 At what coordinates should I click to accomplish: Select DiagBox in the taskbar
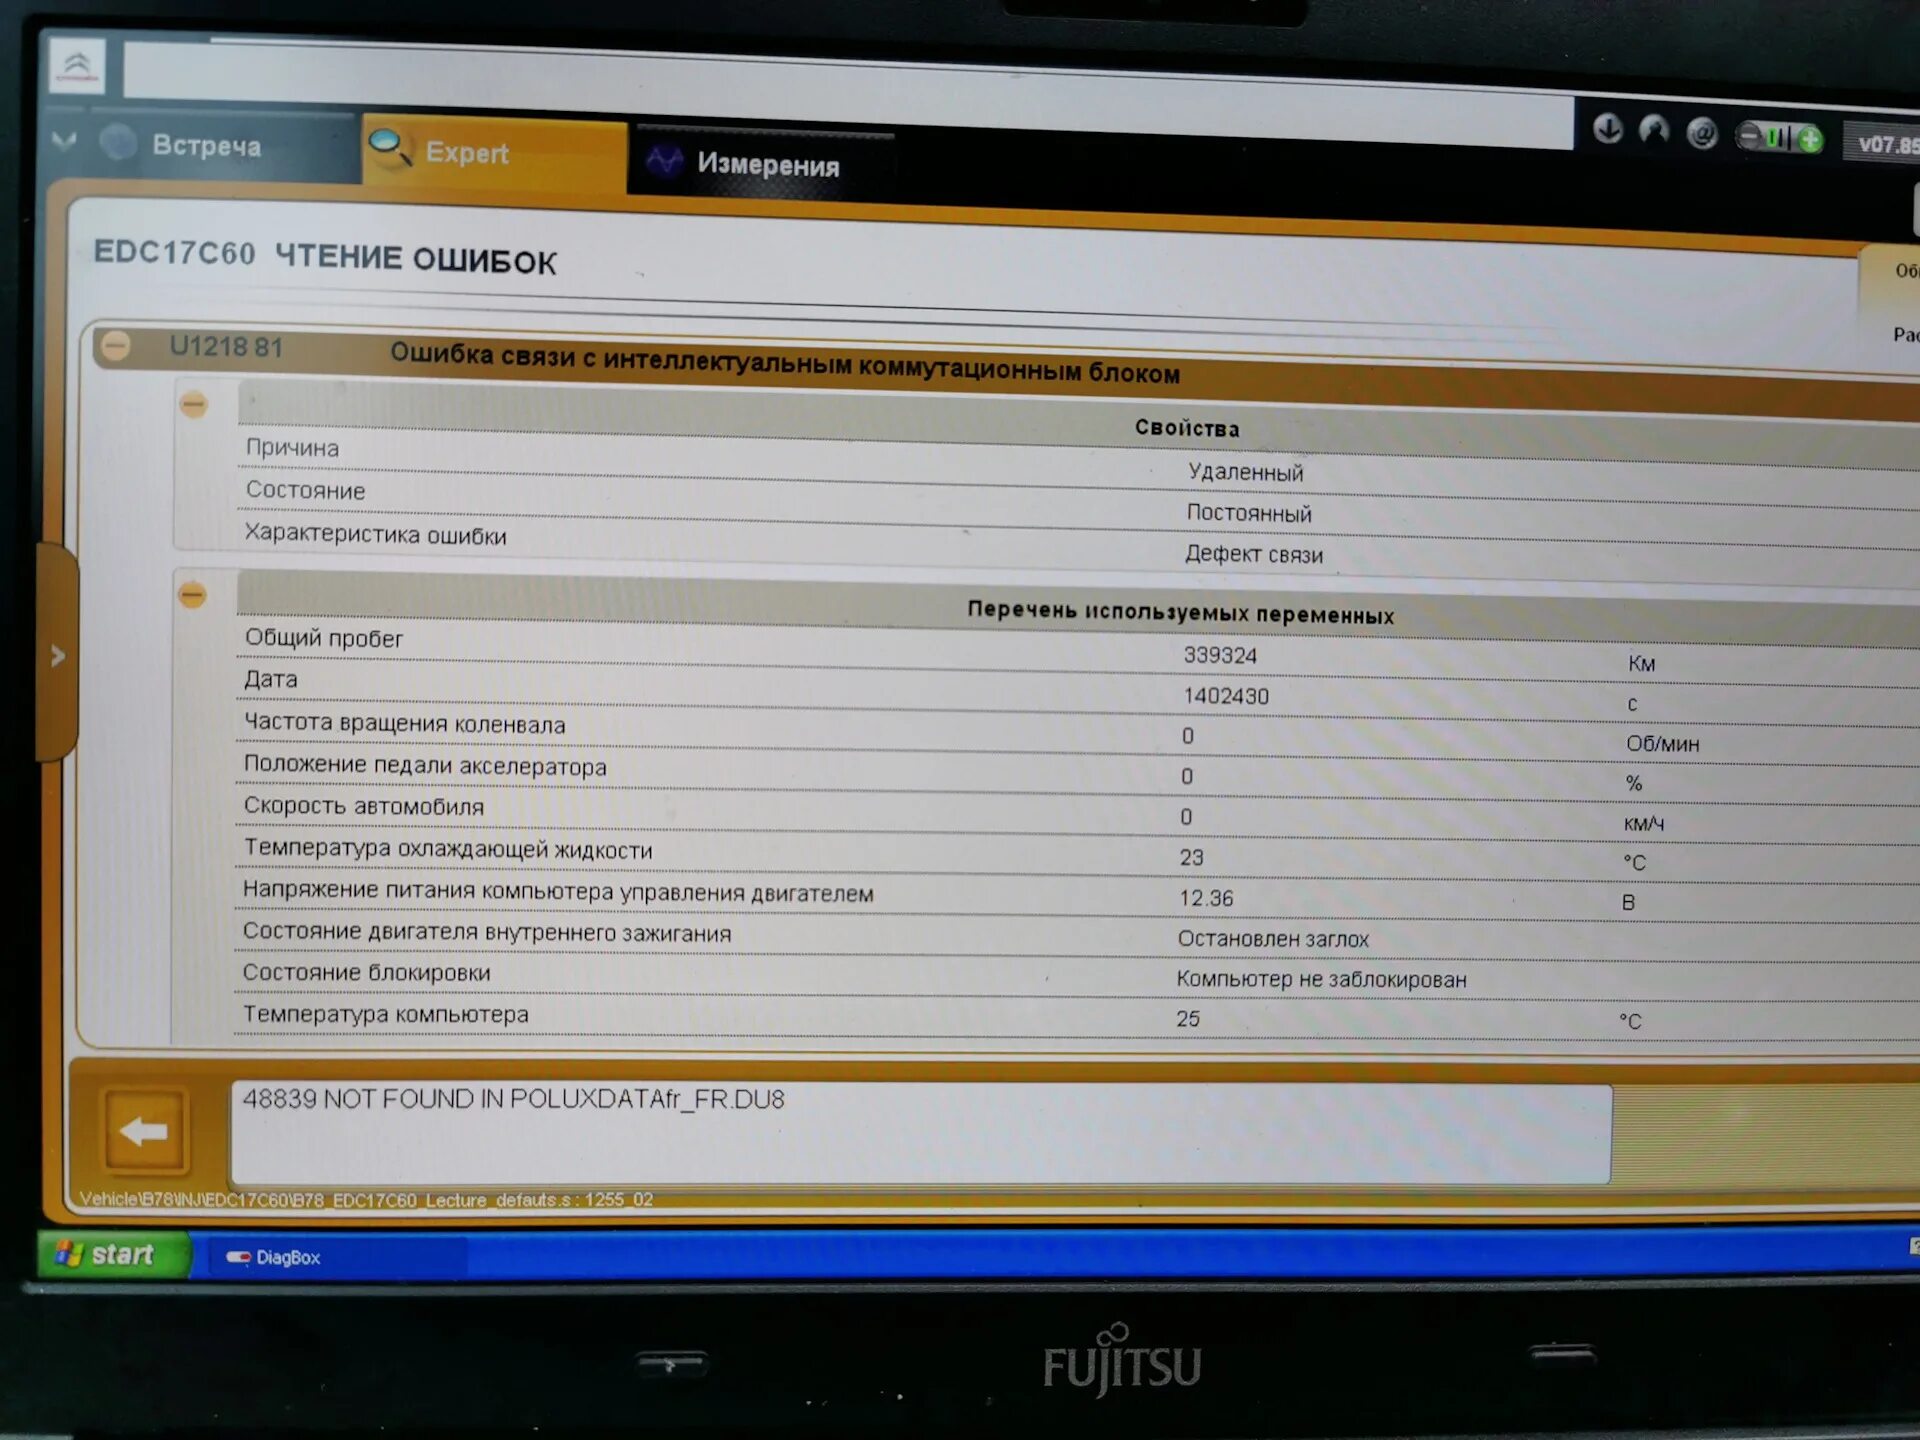[x=274, y=1257]
